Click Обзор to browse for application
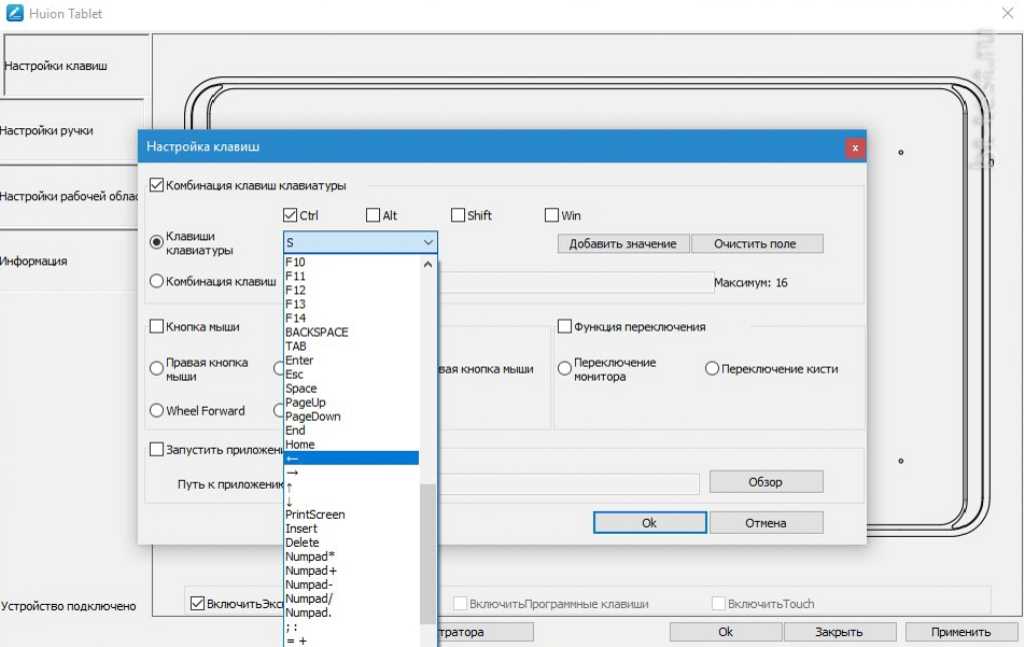This screenshot has height=647, width=1024. (765, 482)
